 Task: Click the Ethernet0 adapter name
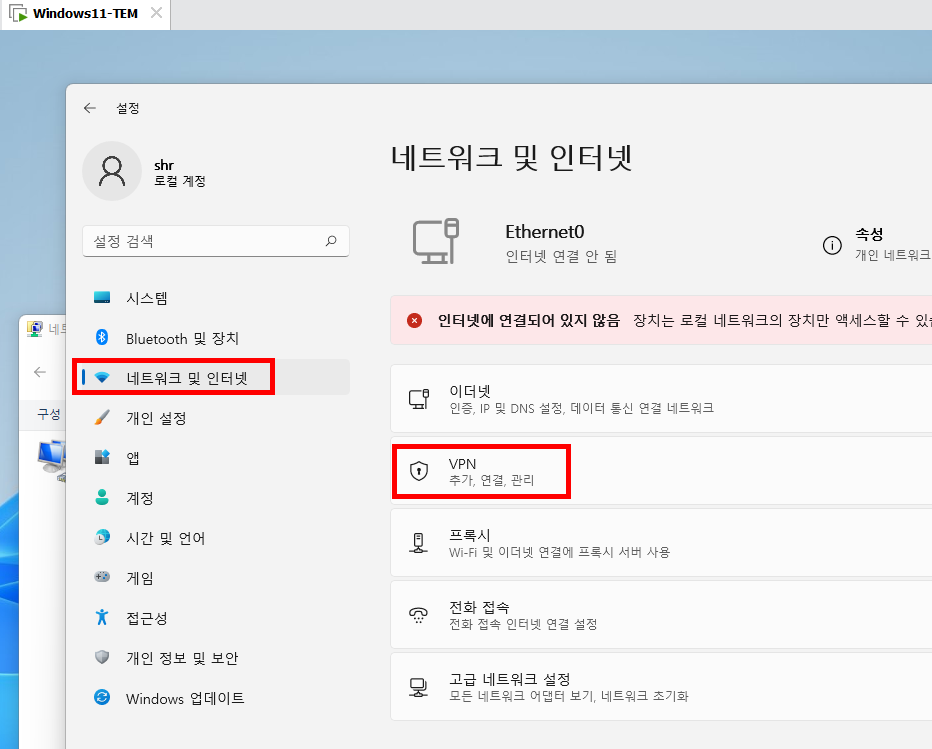[544, 232]
